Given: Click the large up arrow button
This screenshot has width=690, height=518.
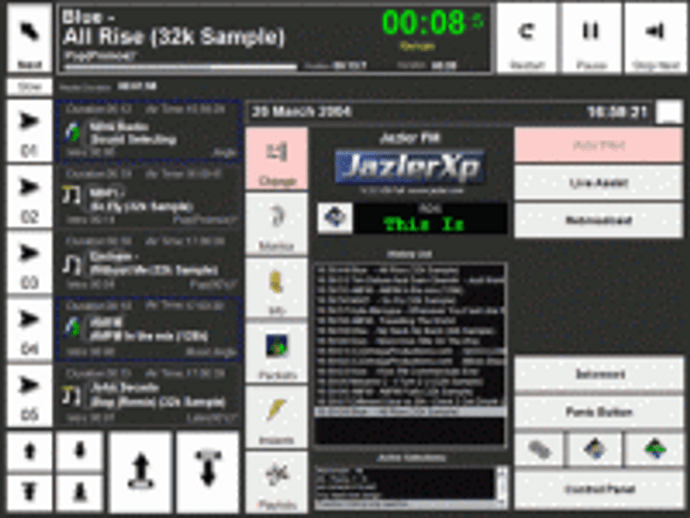Looking at the screenshot, I should pyautogui.click(x=140, y=472).
